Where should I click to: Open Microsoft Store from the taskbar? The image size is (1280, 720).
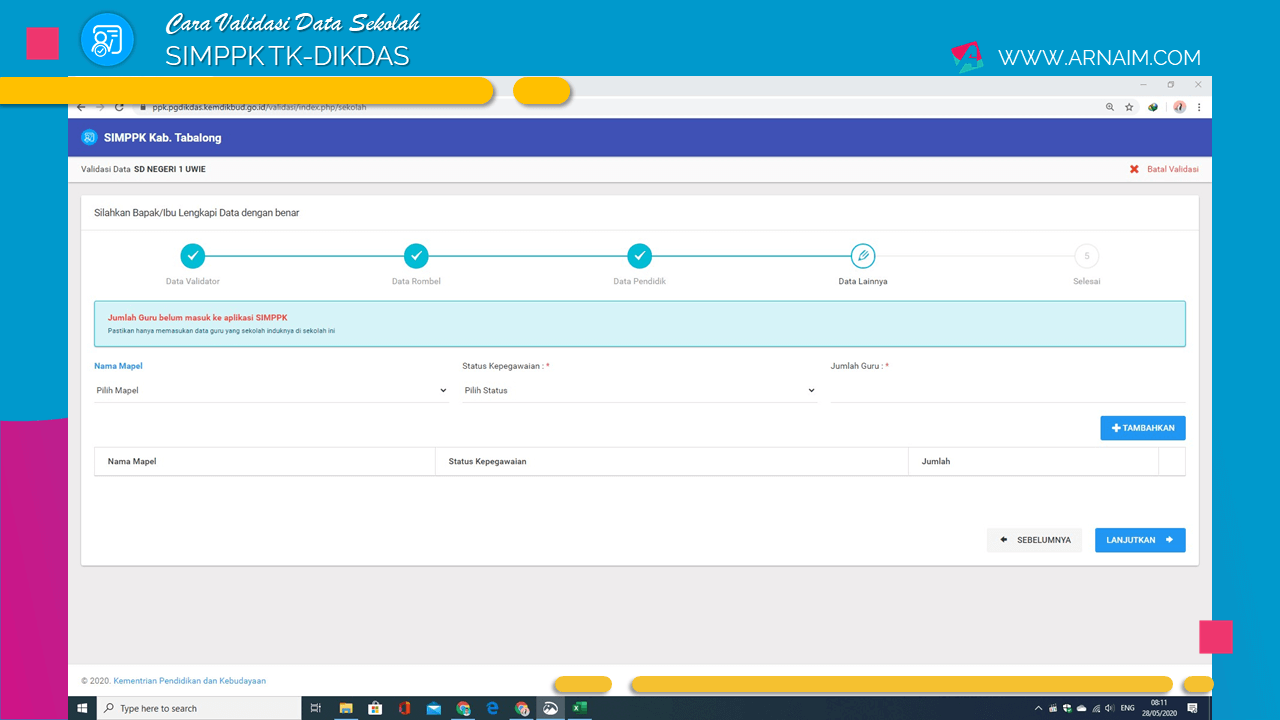pos(375,708)
